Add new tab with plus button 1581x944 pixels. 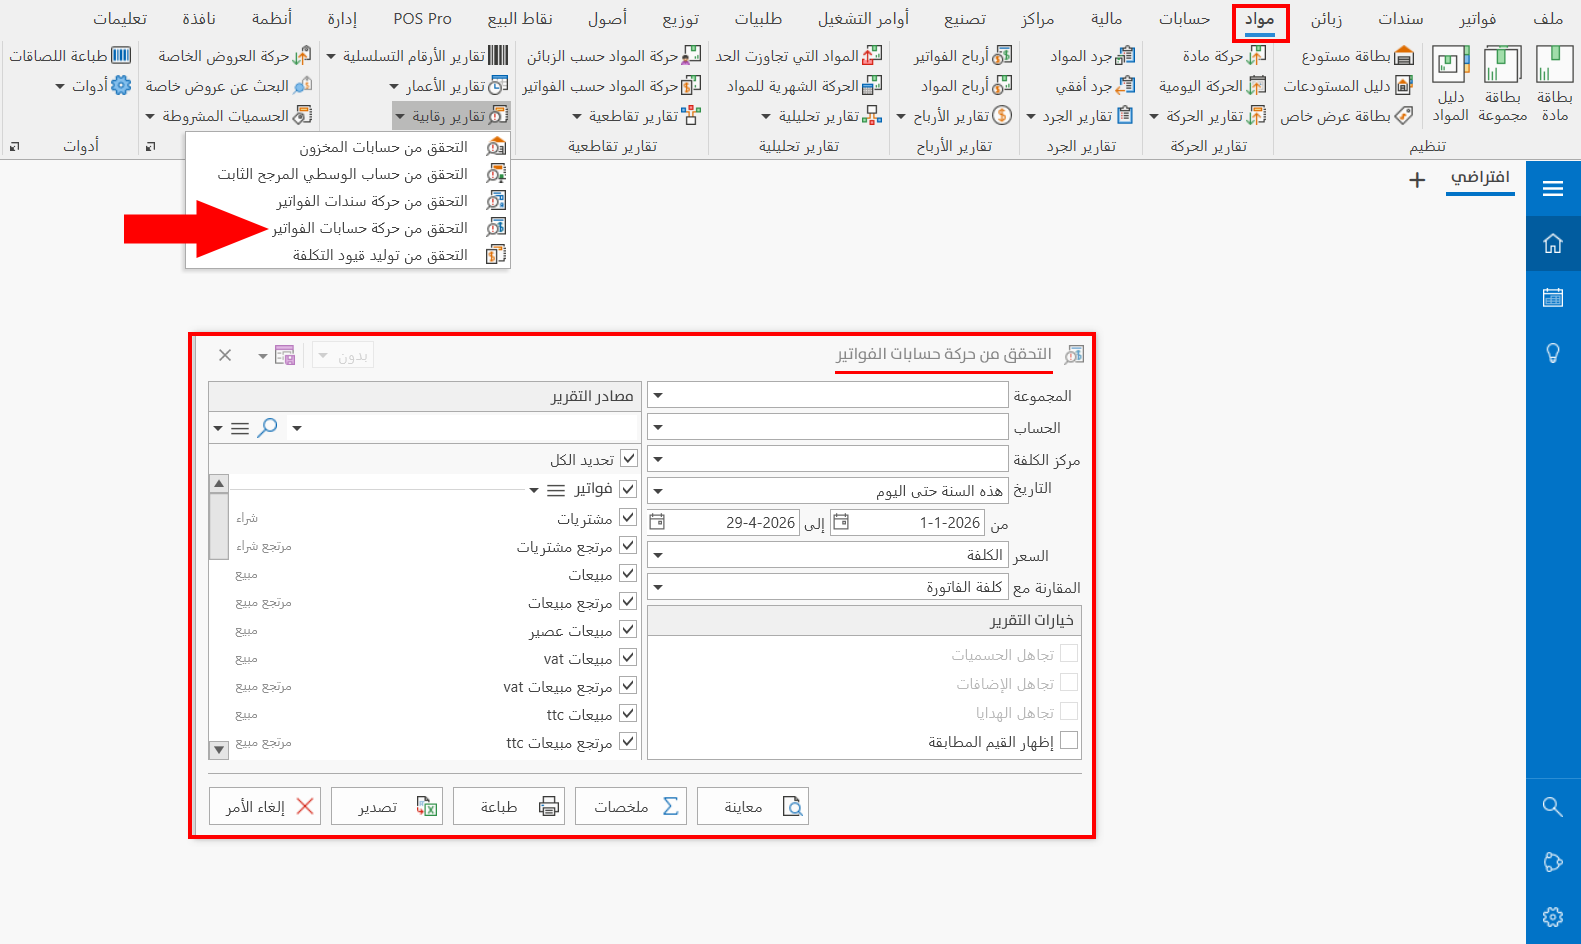coord(1417,180)
